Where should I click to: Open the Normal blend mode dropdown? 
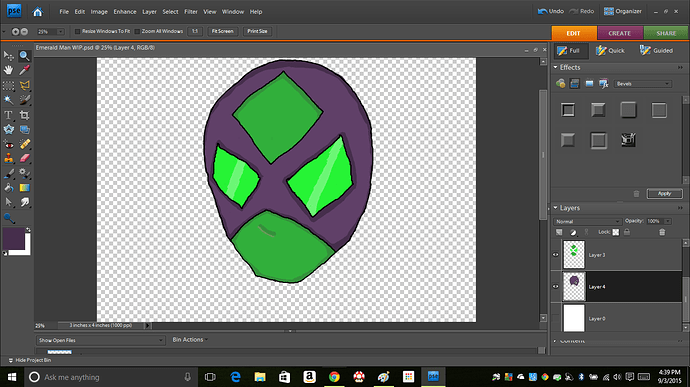click(587, 221)
